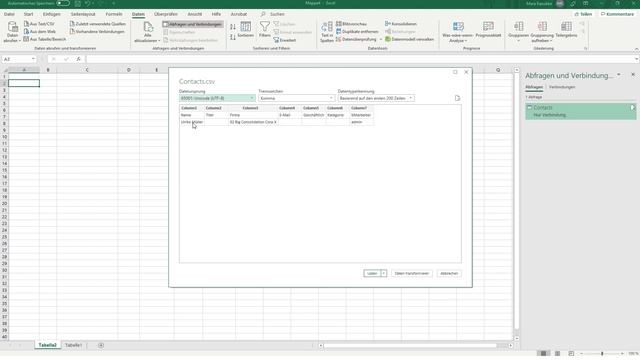Click the zoom slider handle

(602, 353)
